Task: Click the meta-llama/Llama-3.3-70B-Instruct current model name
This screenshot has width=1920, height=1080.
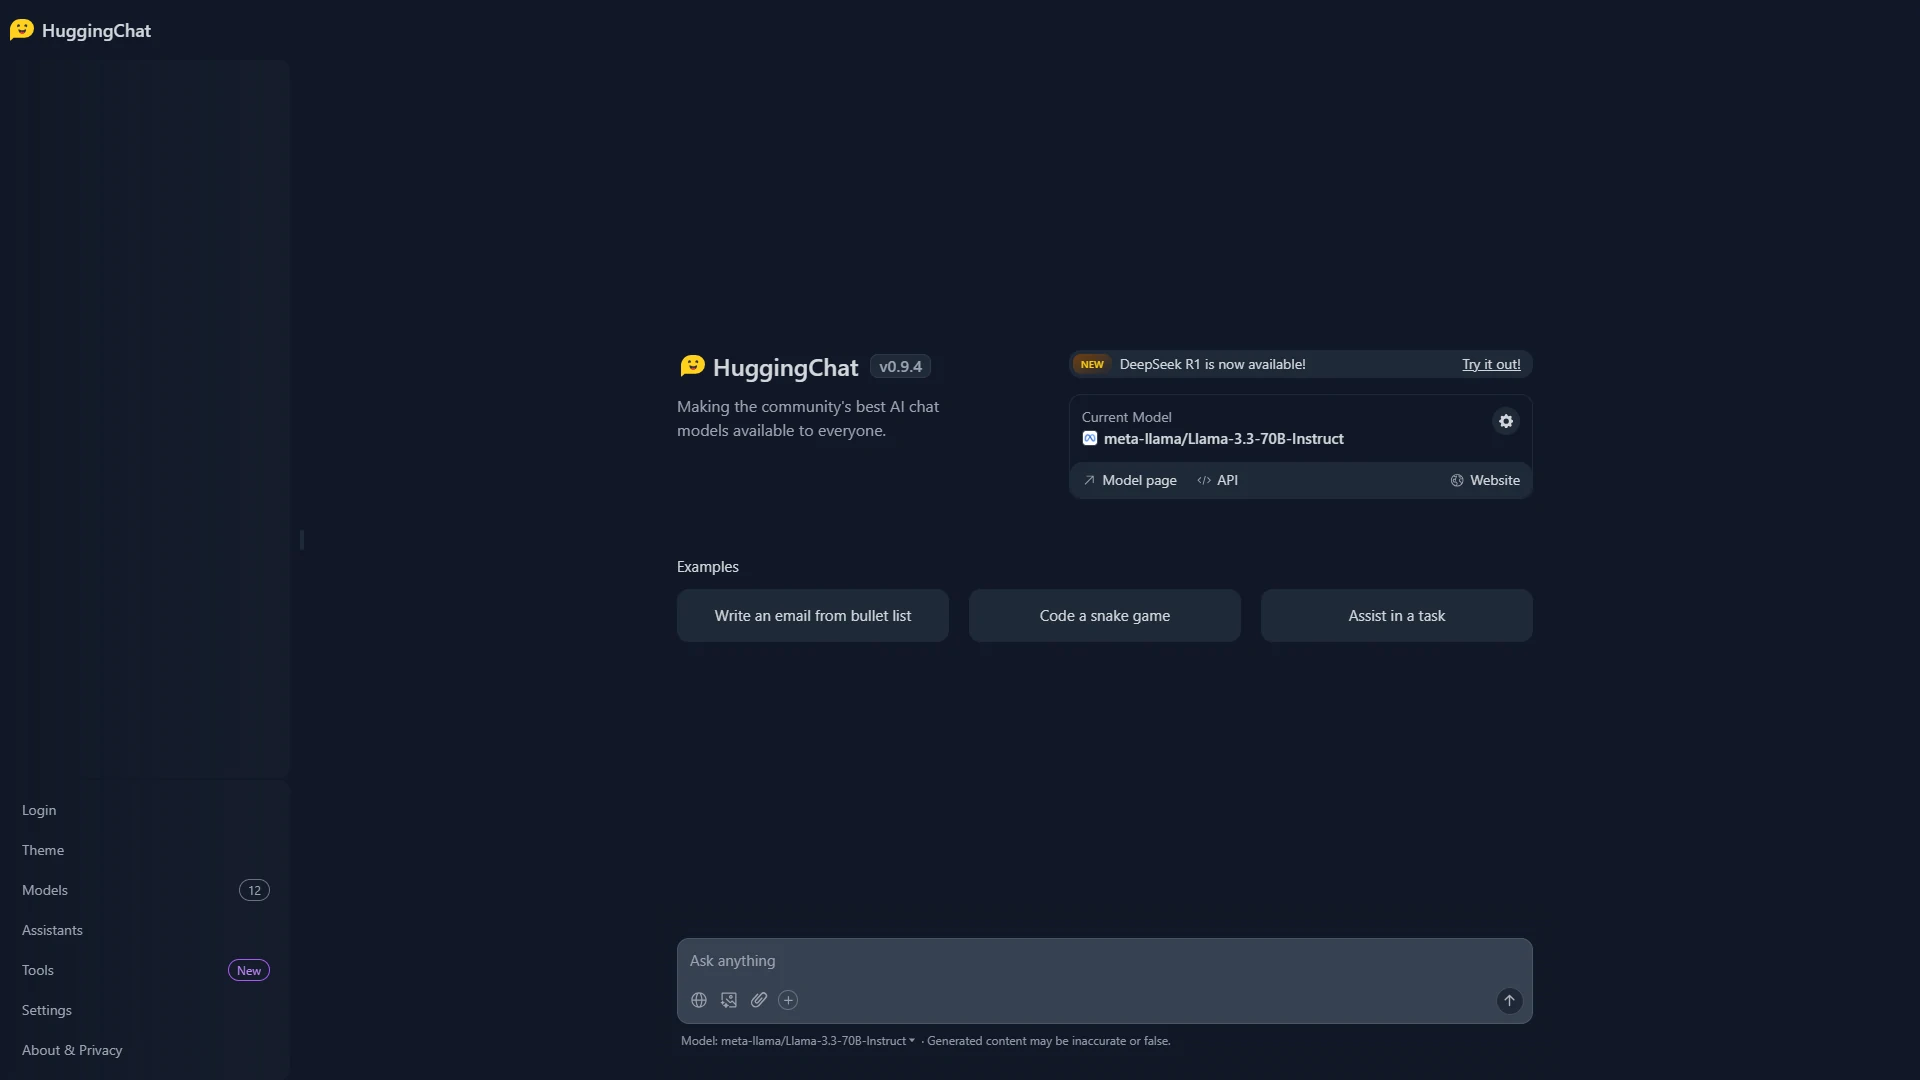Action: [1224, 439]
